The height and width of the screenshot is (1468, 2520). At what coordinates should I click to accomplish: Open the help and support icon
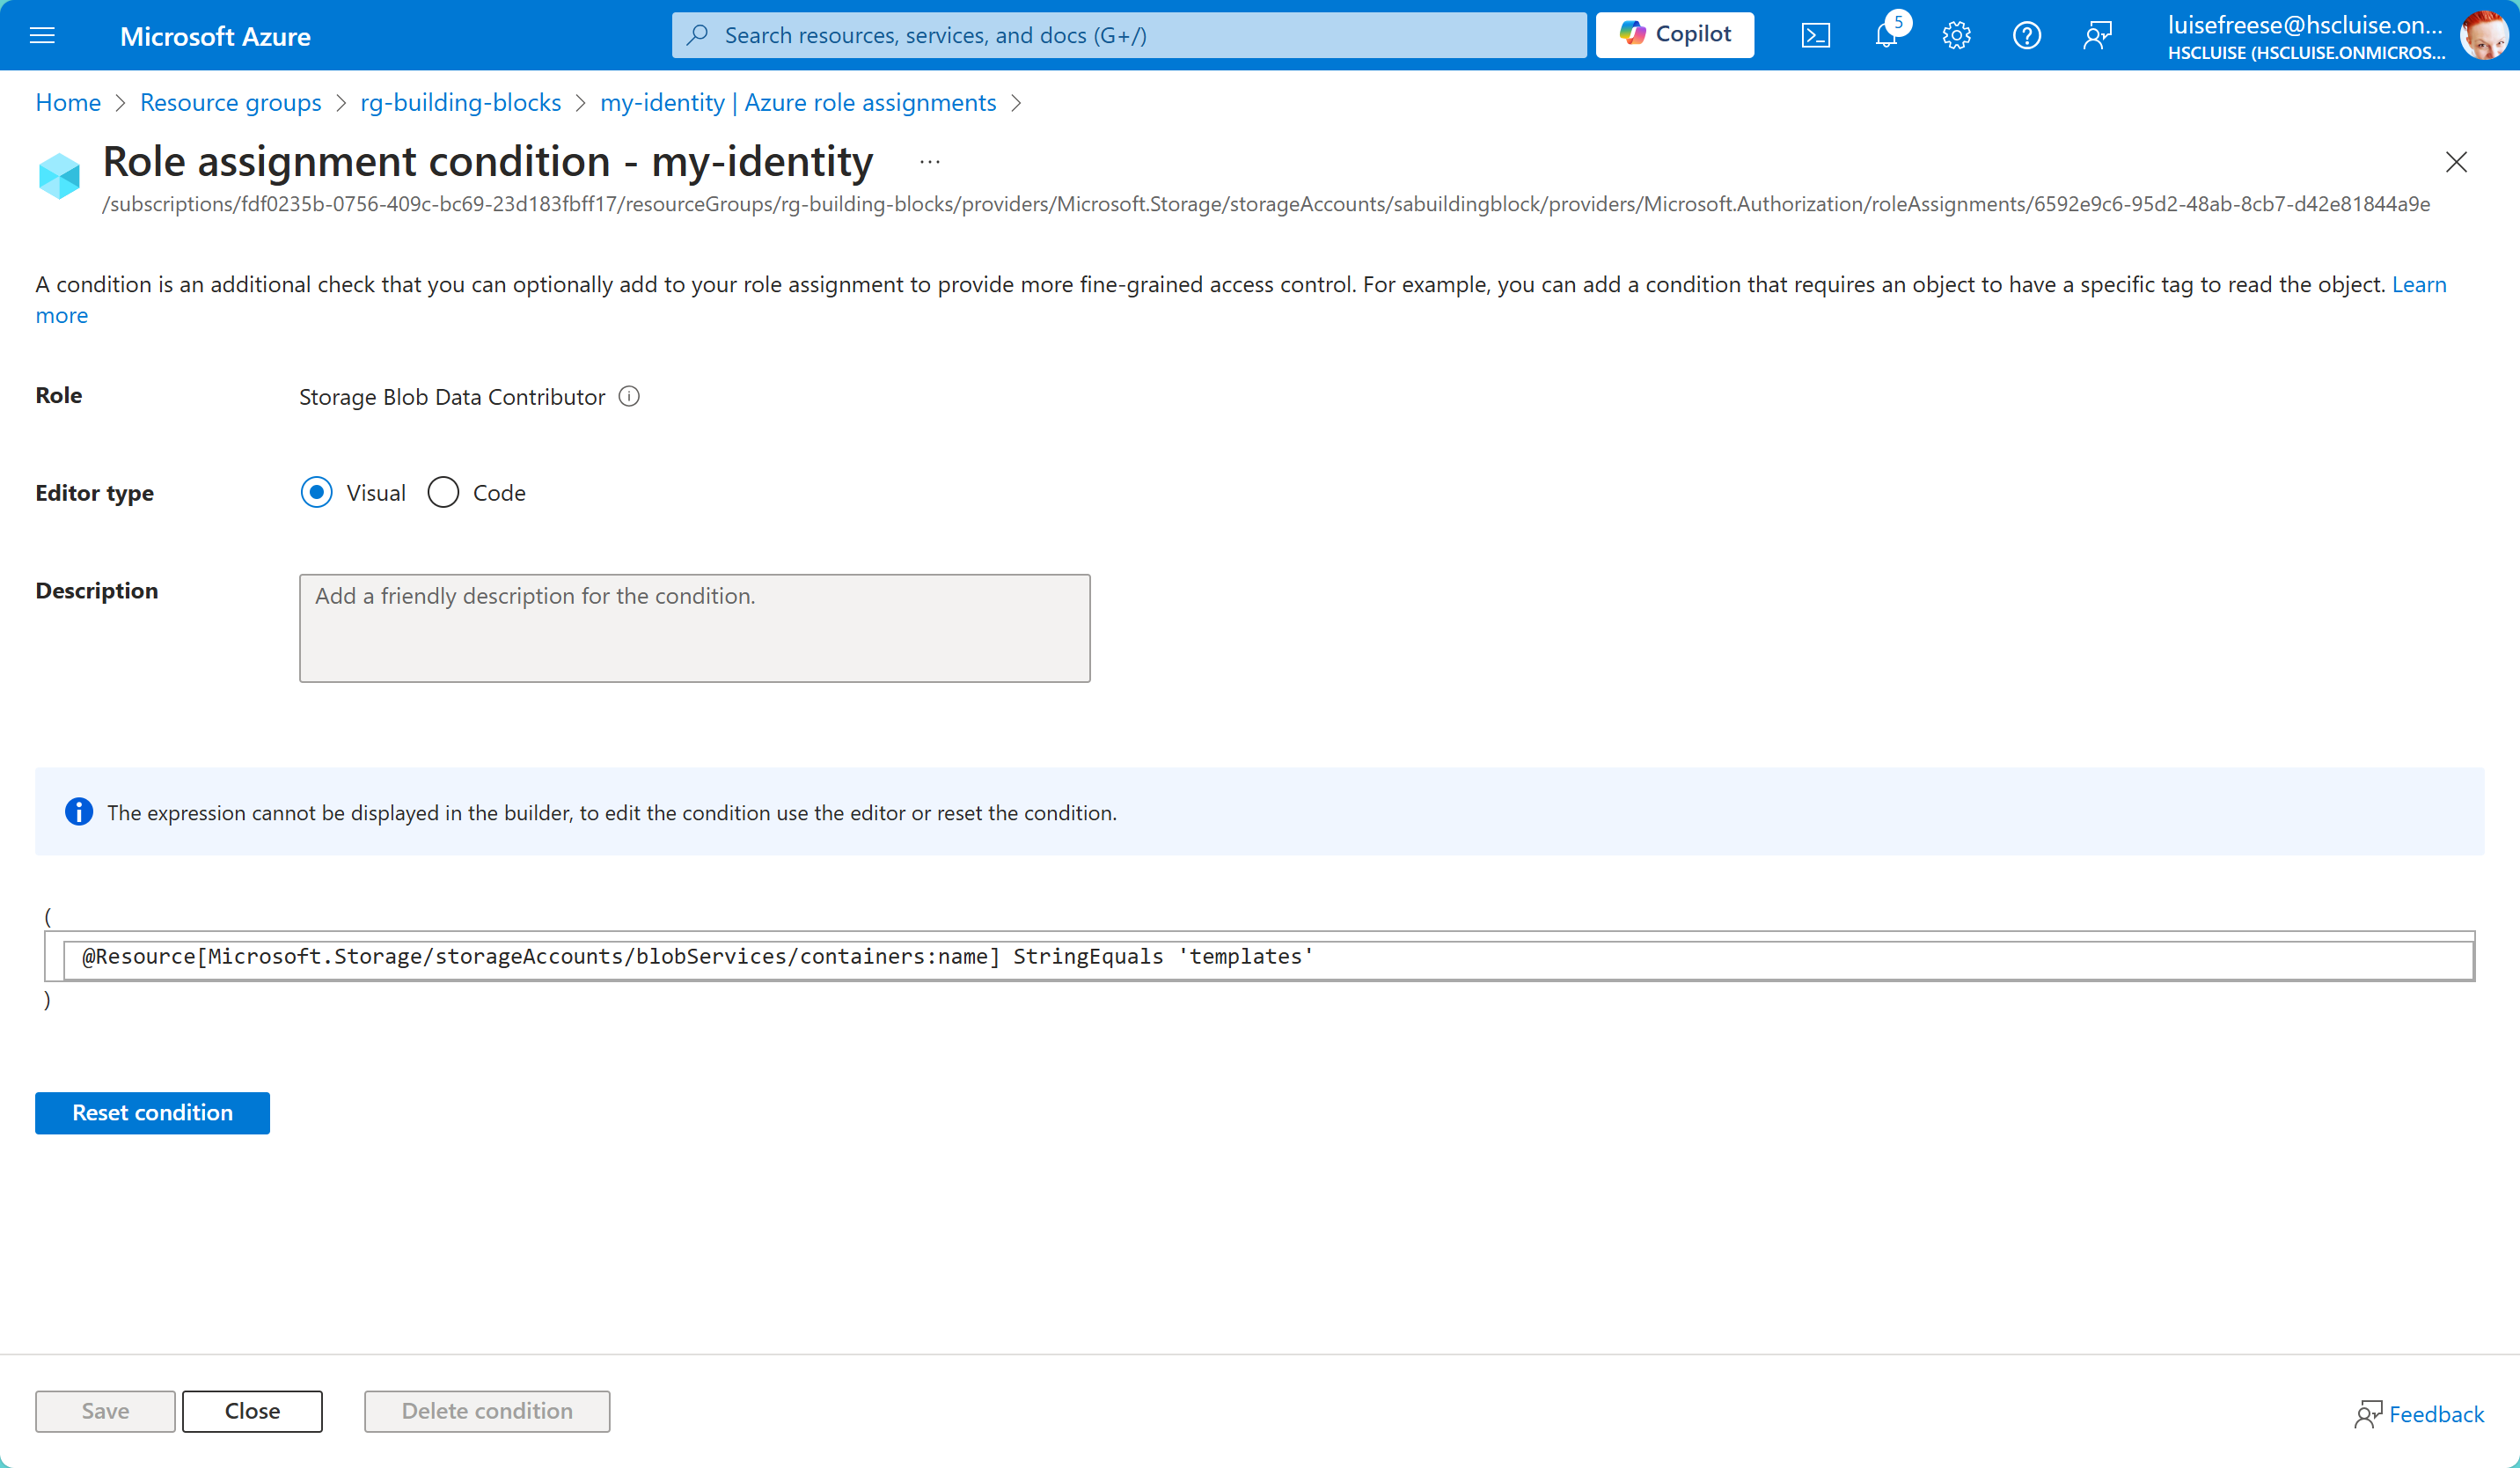coord(2027,36)
